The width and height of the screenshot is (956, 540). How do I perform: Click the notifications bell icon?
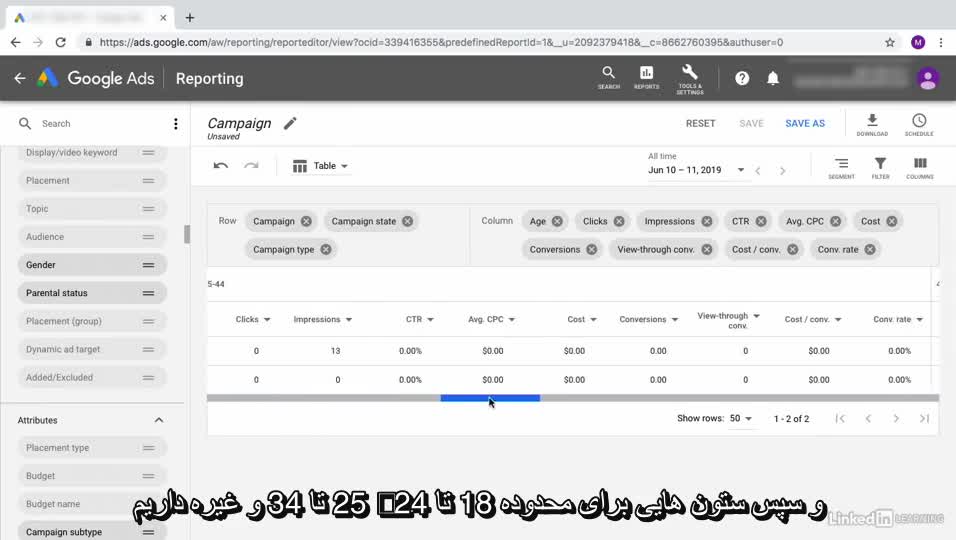pos(773,78)
